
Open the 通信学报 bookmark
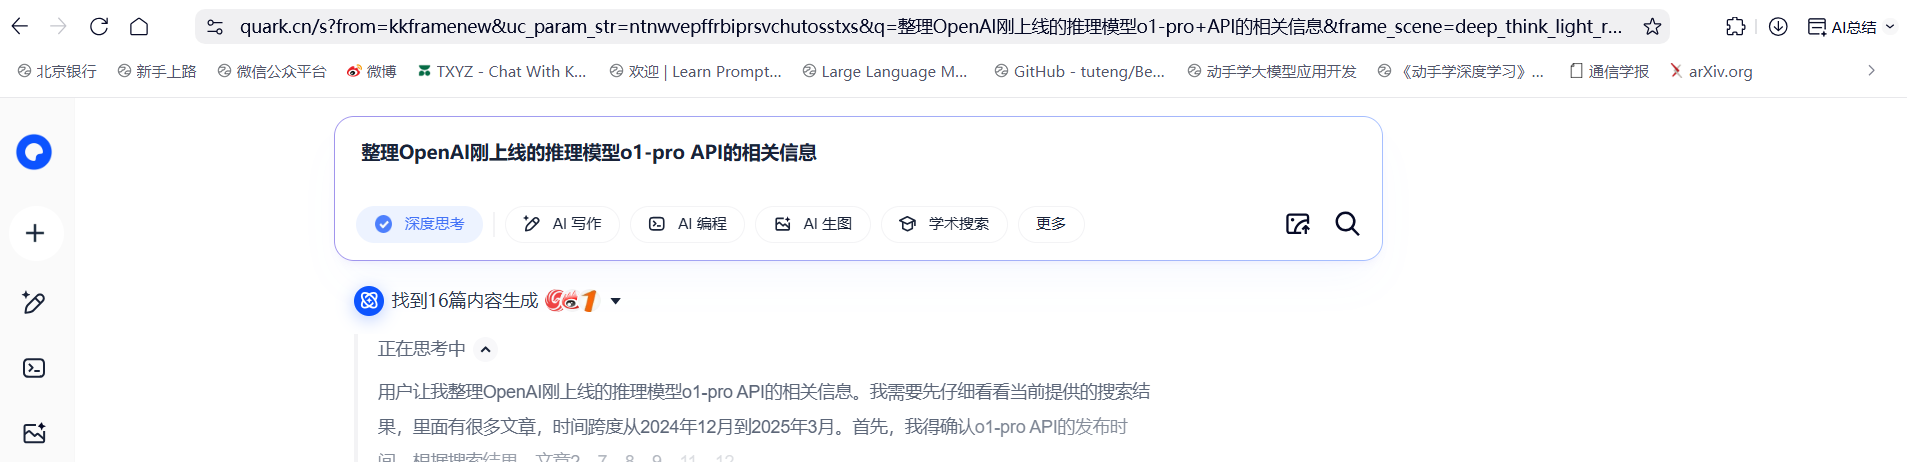click(1609, 71)
